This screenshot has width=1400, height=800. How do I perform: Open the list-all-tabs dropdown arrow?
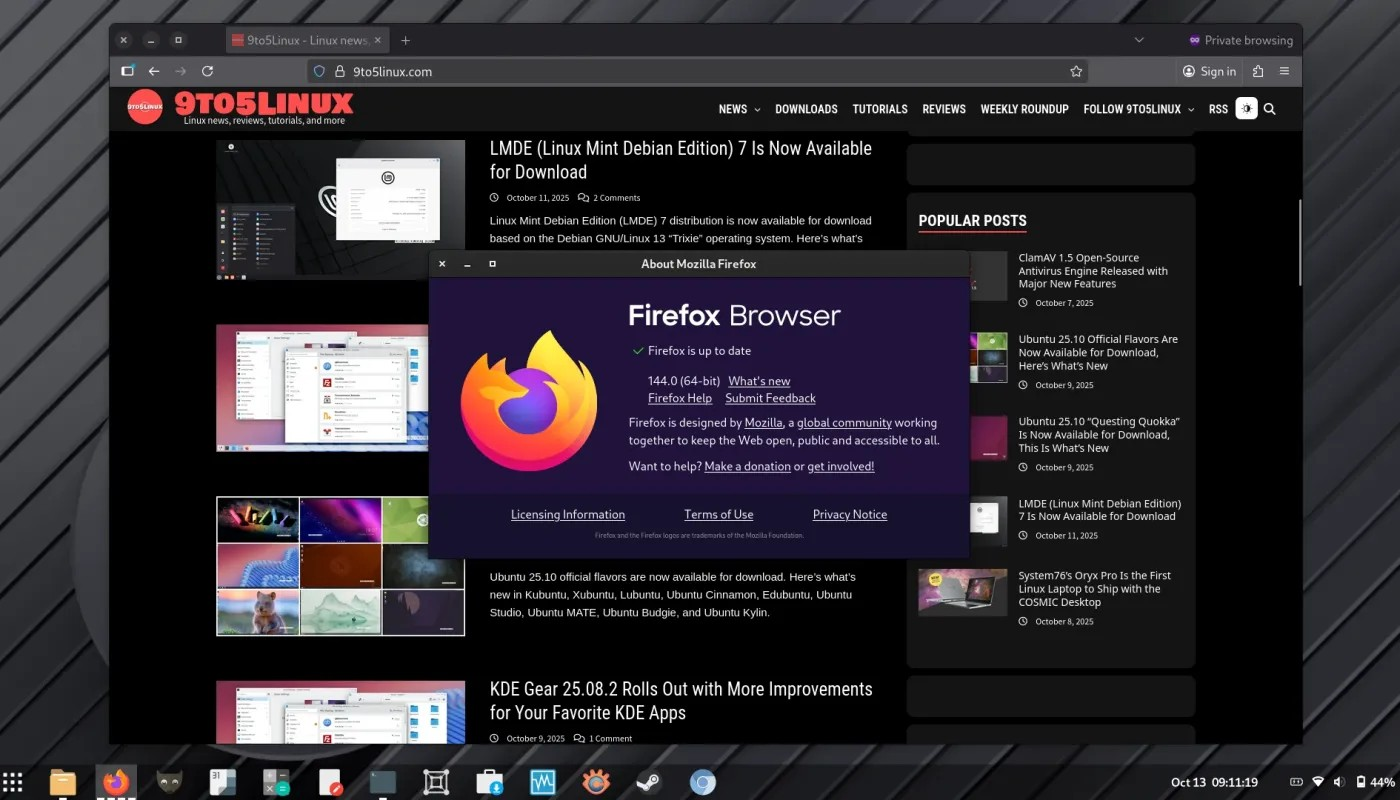1138,40
